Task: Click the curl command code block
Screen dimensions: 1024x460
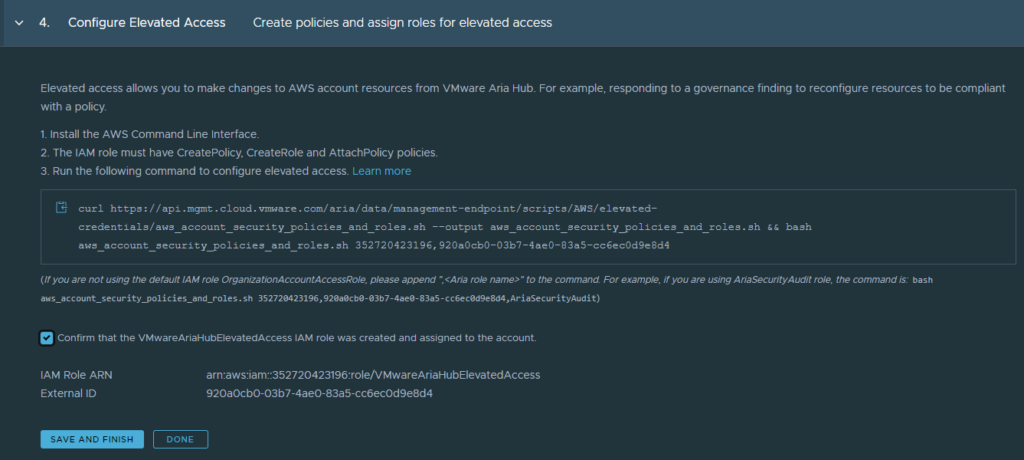Action: point(528,227)
